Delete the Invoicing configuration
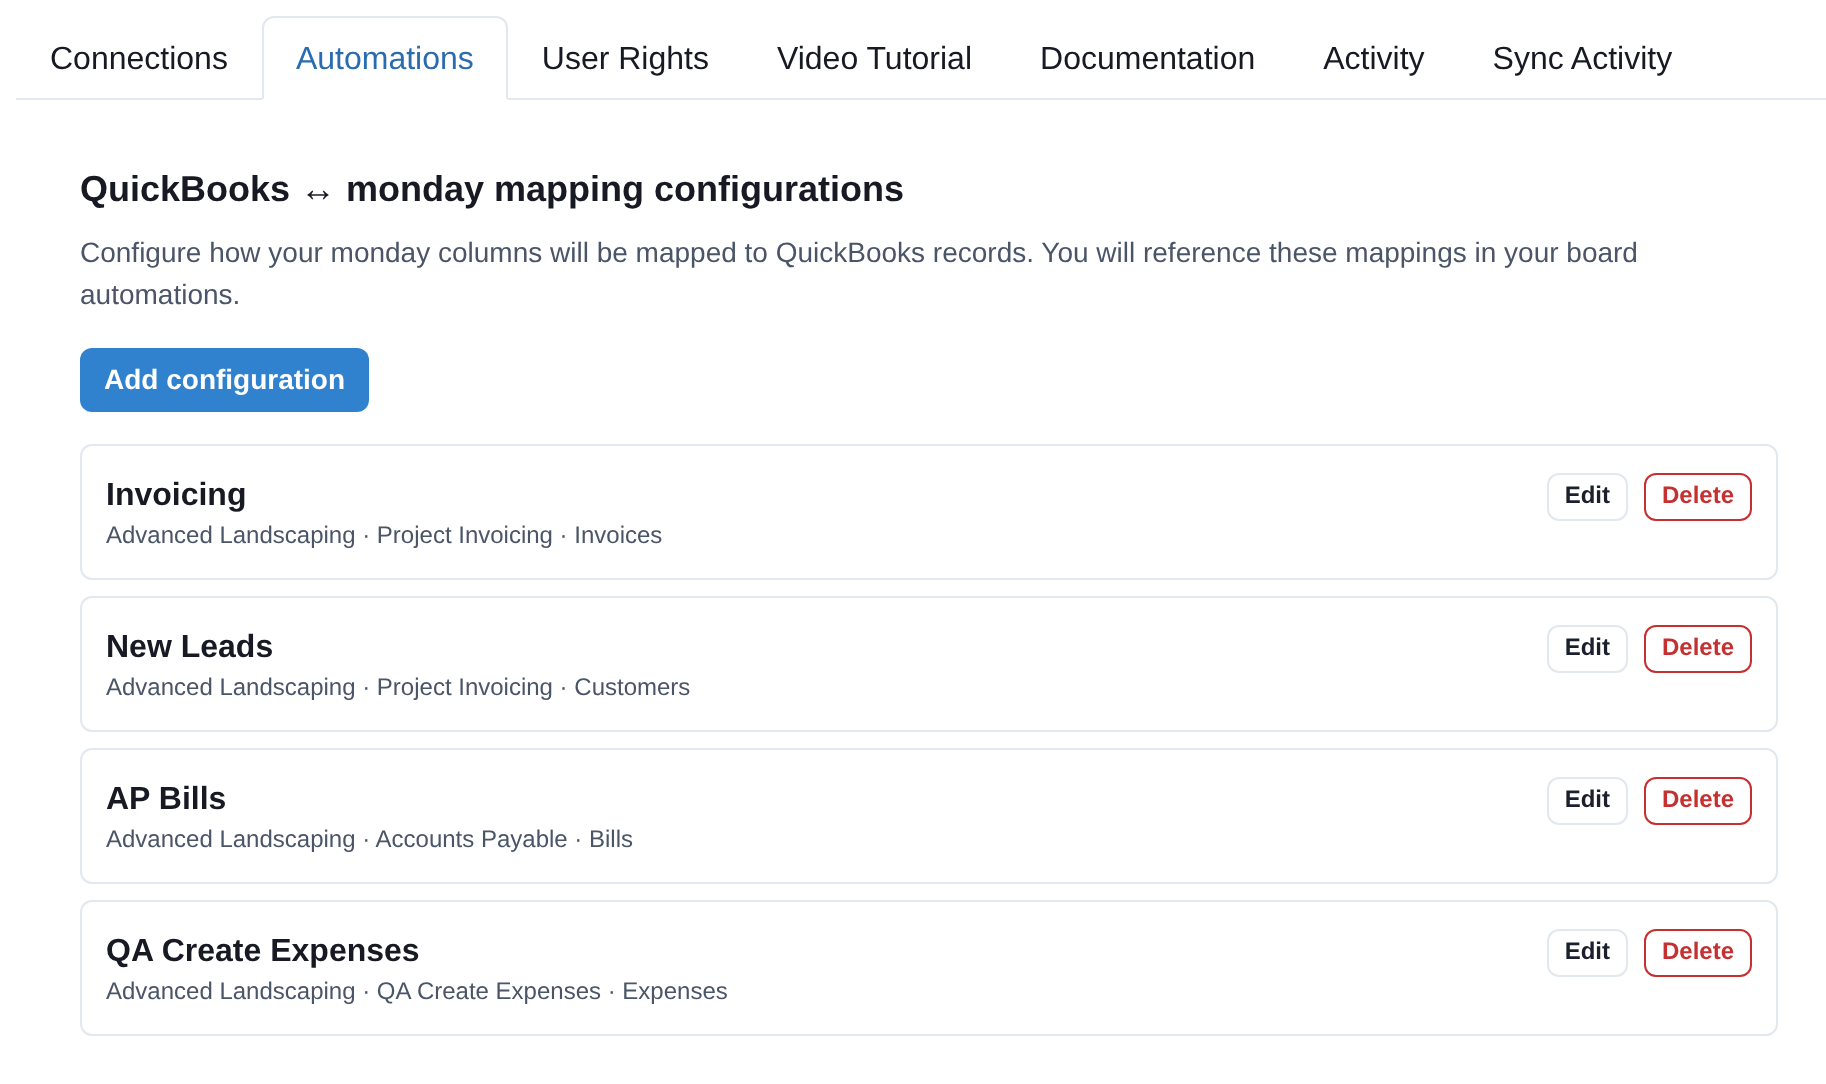Viewport: 1826px width, 1084px height. click(x=1697, y=497)
